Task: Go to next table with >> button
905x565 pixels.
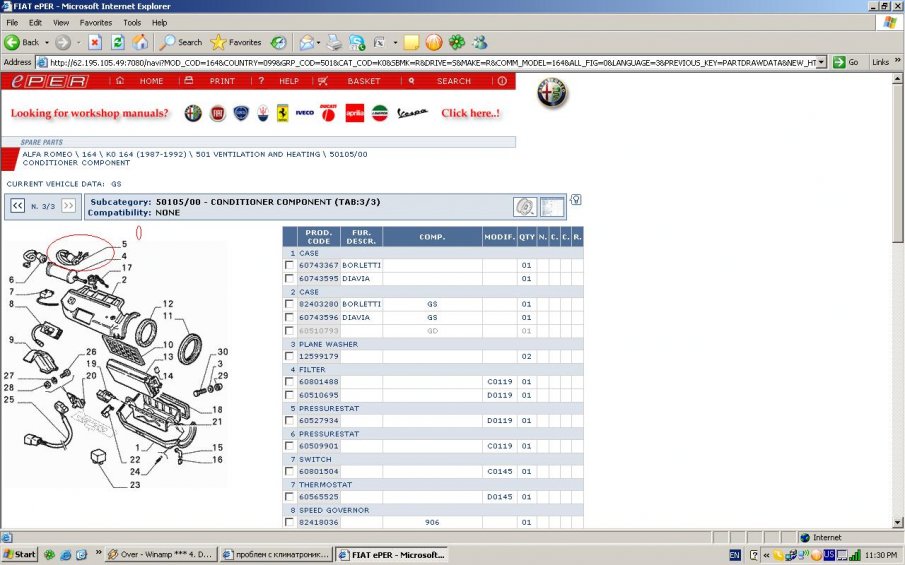Action: point(68,206)
